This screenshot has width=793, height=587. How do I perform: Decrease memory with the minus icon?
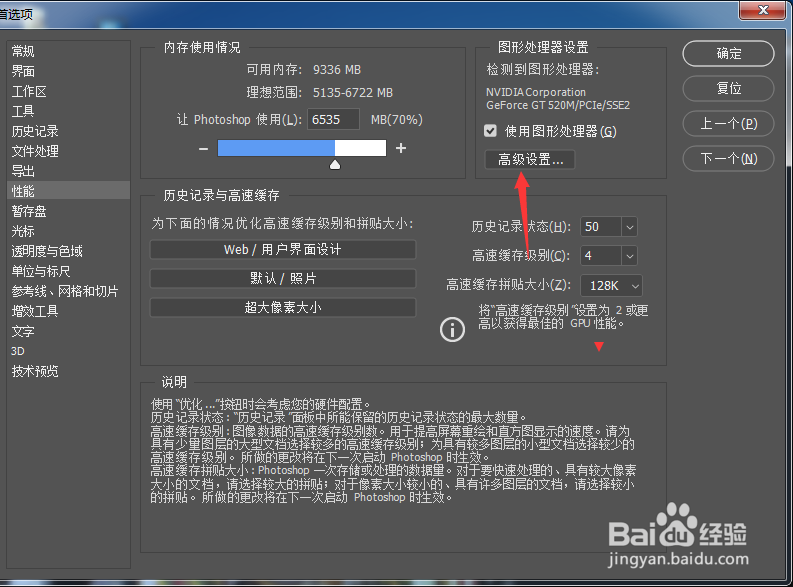click(x=203, y=149)
